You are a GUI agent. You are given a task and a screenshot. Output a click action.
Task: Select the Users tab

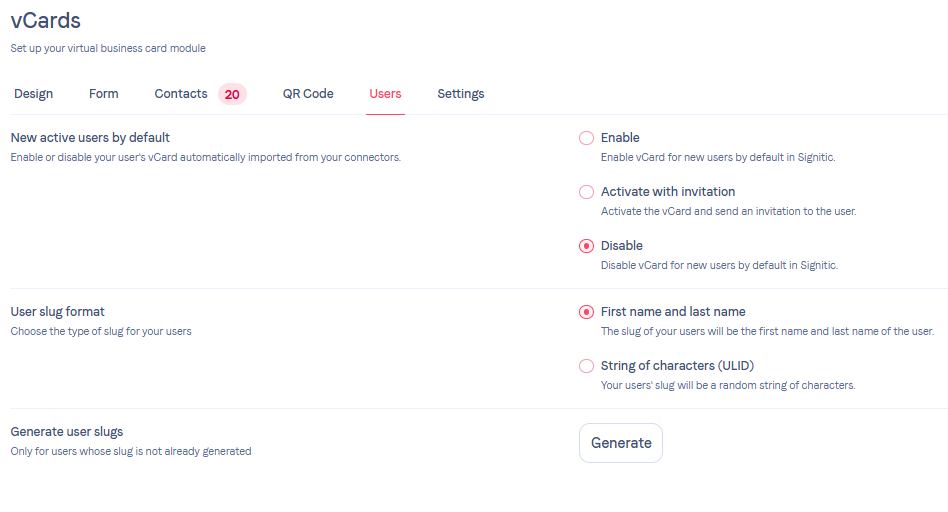[385, 94]
